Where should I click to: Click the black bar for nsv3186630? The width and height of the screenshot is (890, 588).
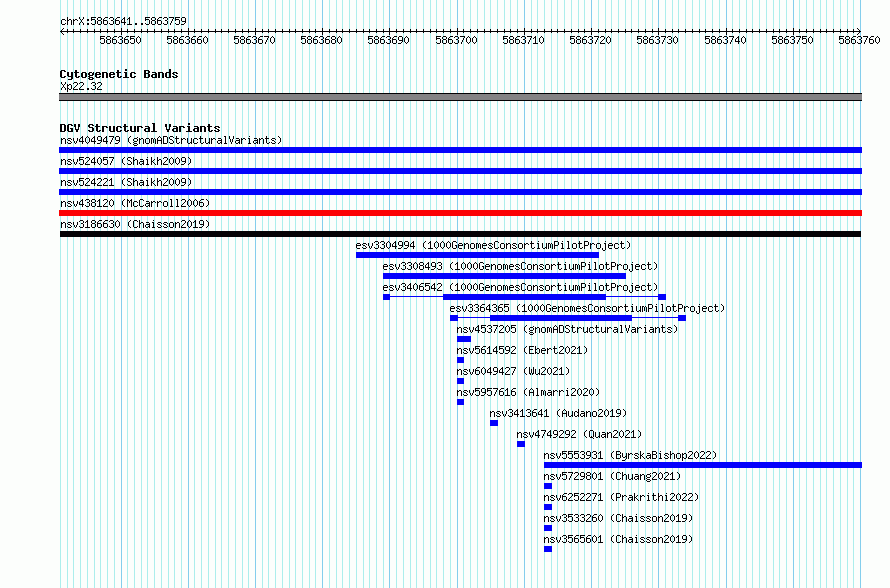click(x=460, y=234)
